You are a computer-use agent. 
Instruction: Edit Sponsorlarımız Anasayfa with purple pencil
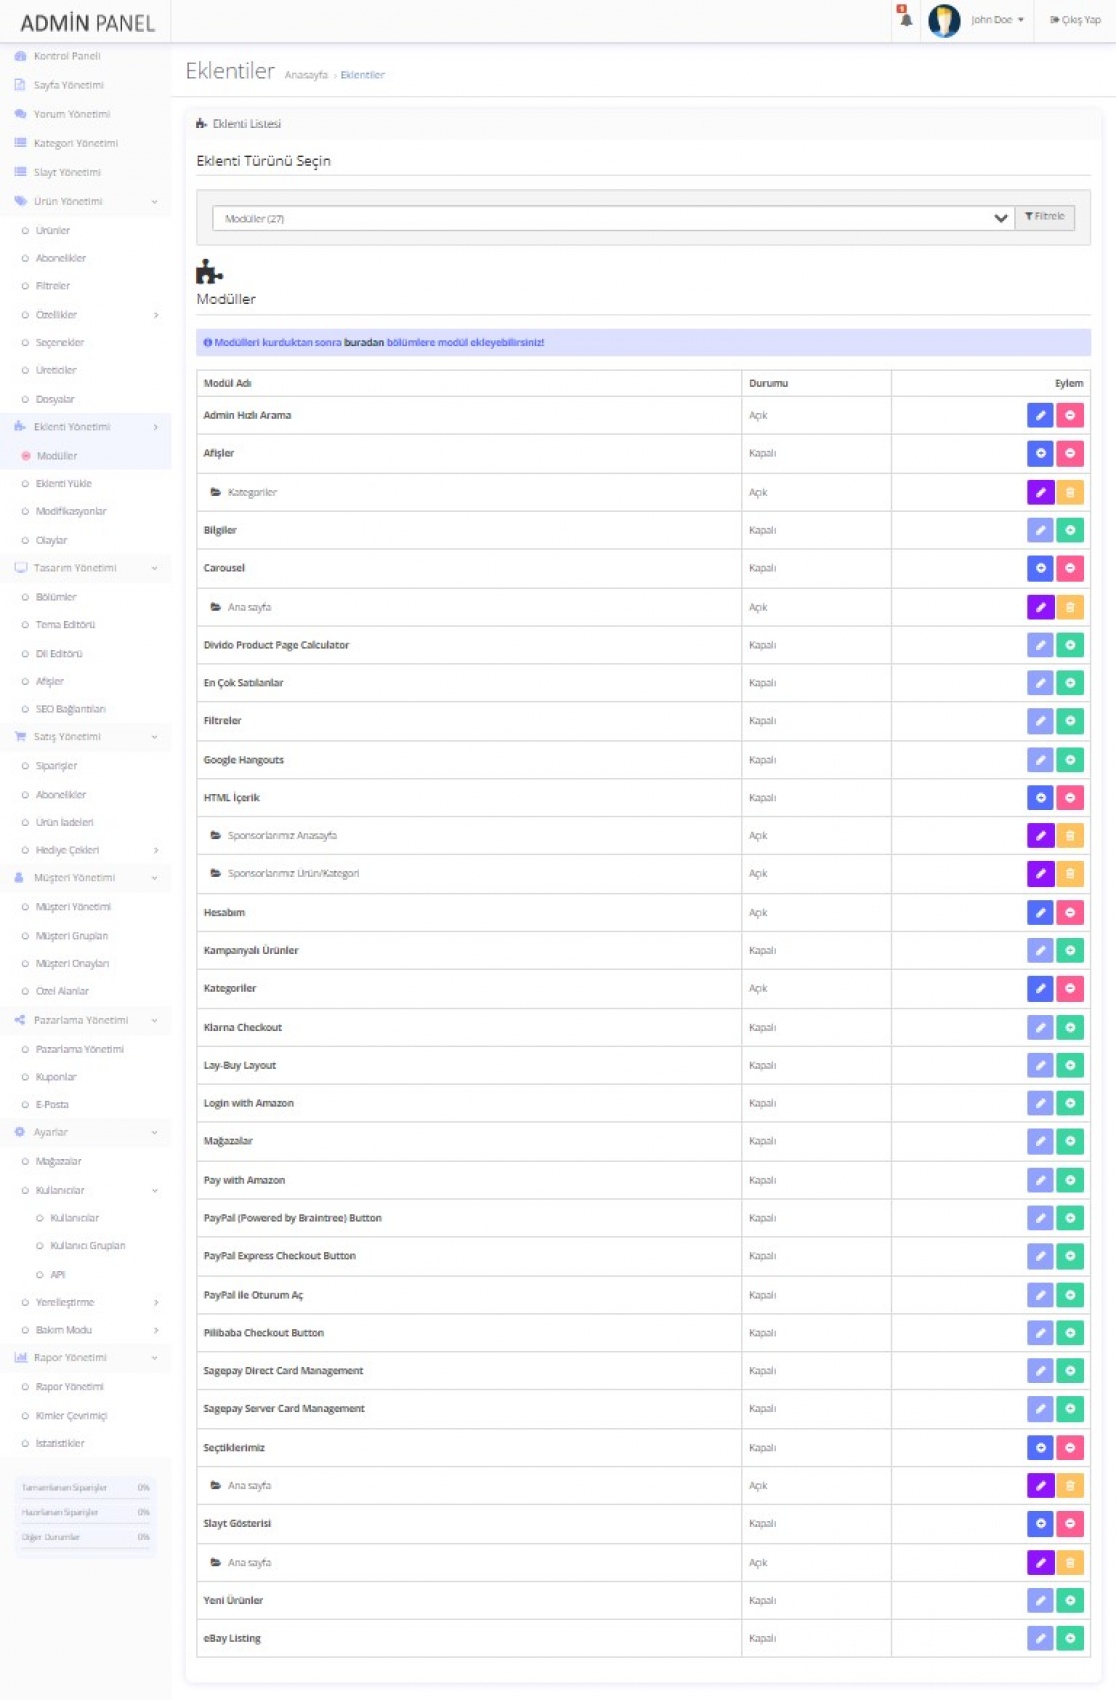[1040, 835]
